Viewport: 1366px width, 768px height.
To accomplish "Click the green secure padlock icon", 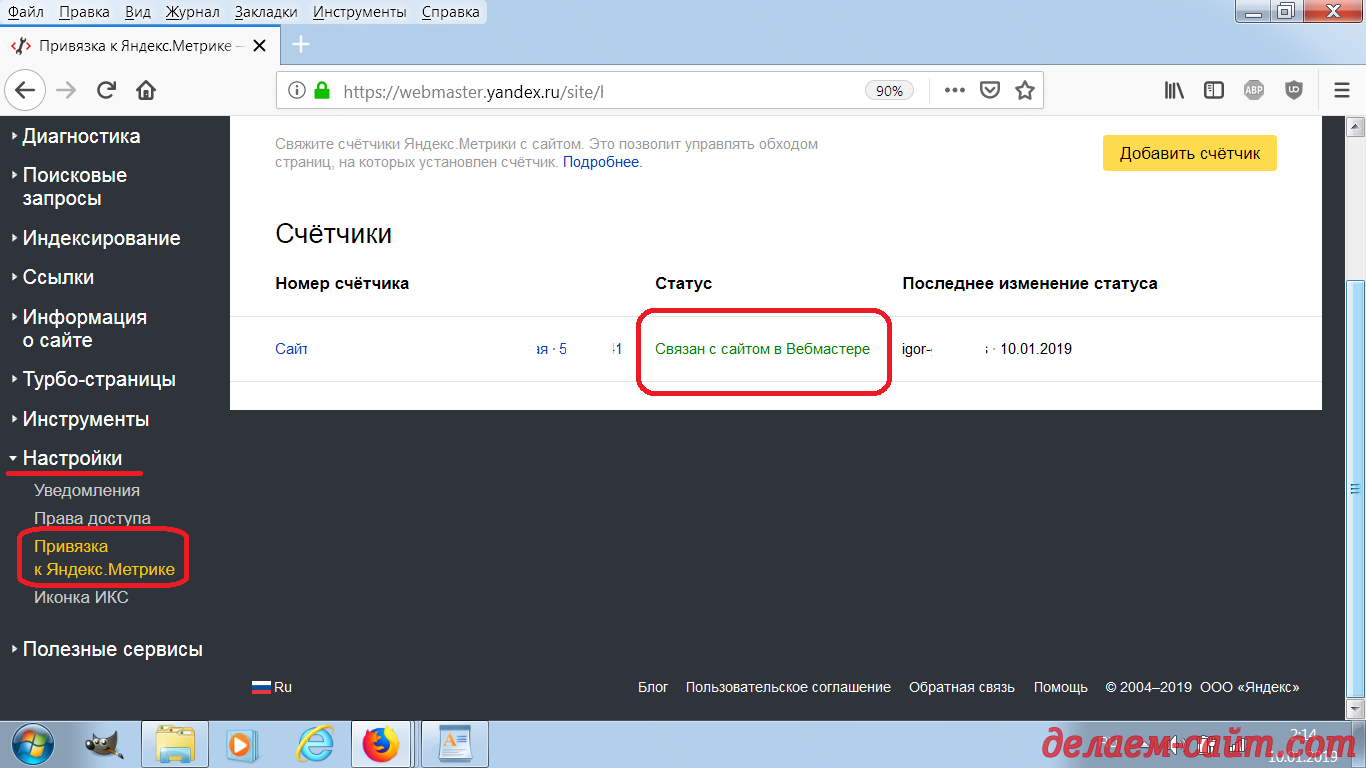I will pyautogui.click(x=322, y=90).
